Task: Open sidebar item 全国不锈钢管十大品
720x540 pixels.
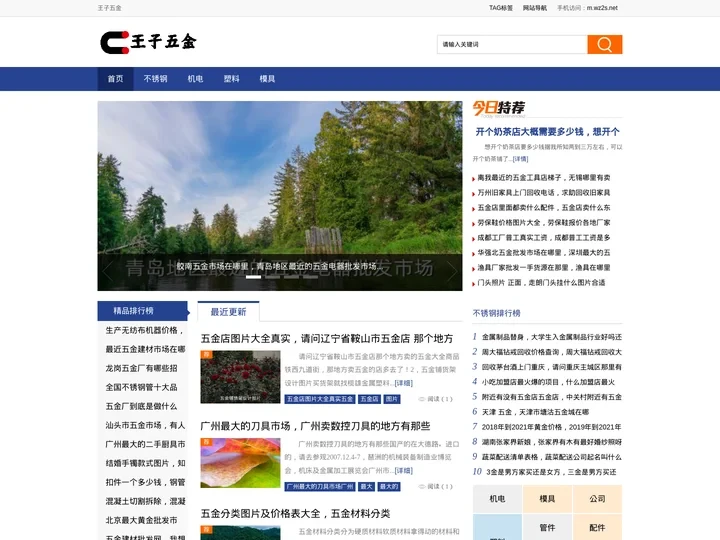Action: (141, 387)
